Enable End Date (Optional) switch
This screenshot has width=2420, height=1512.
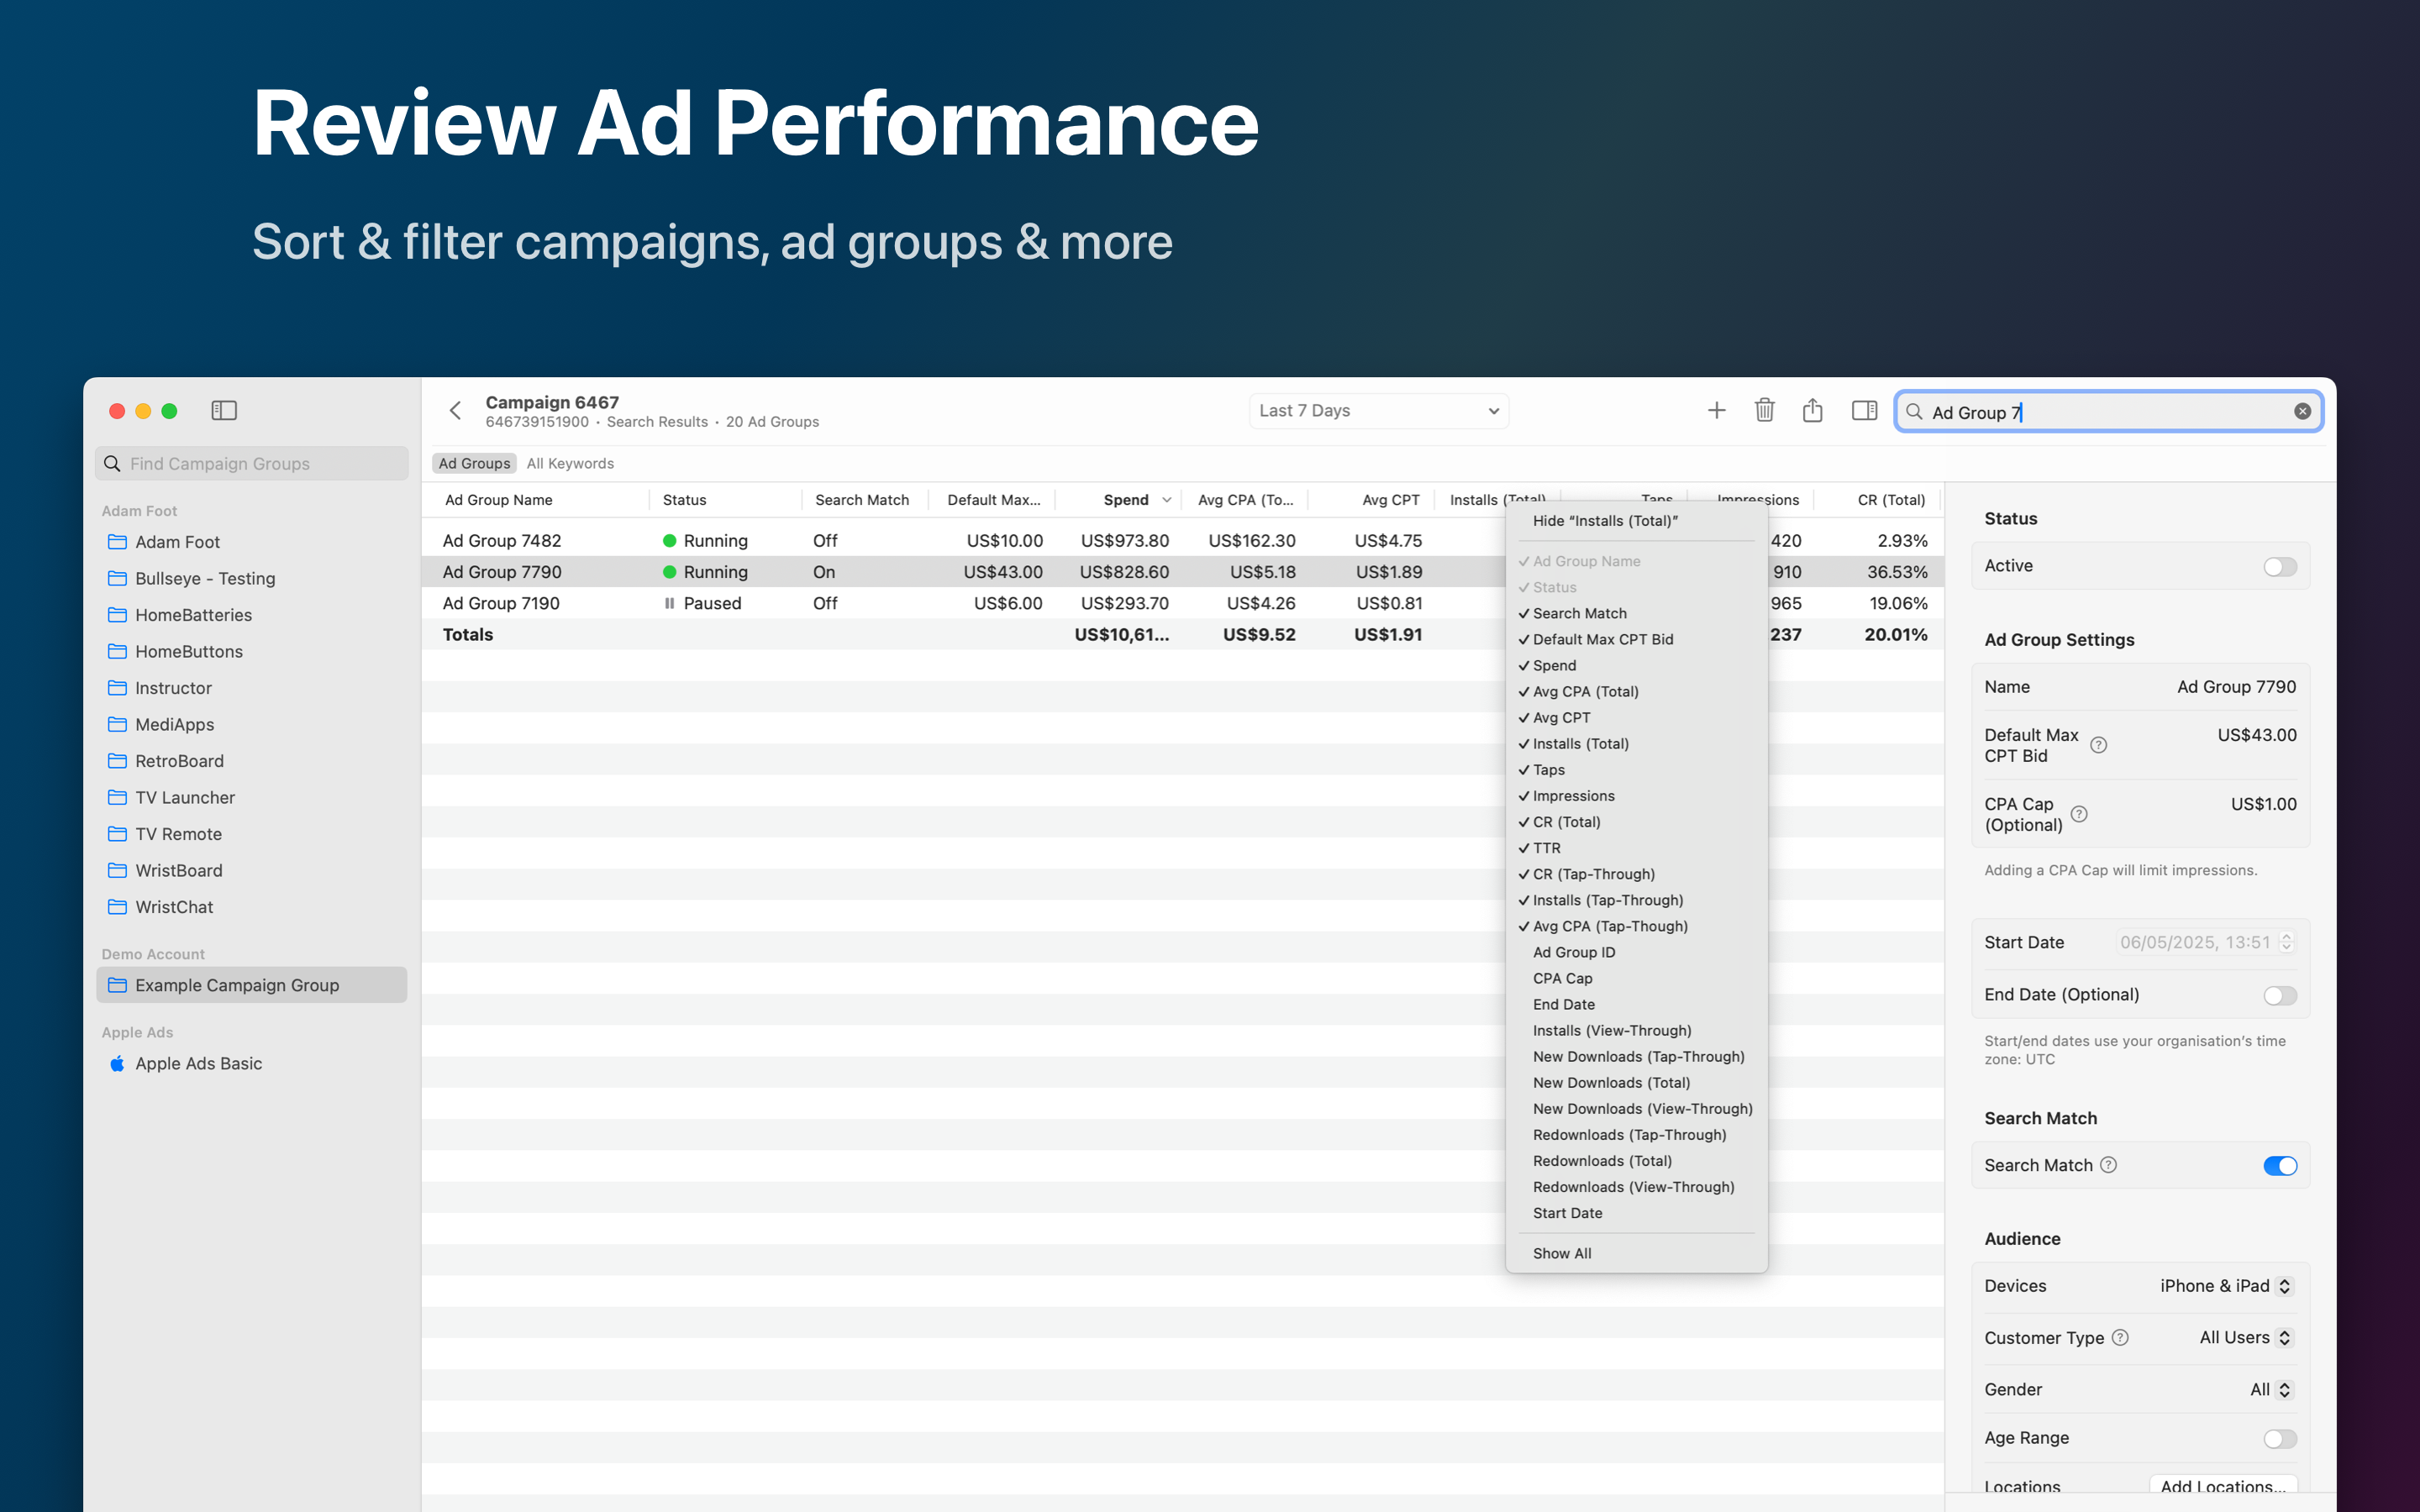(2279, 996)
